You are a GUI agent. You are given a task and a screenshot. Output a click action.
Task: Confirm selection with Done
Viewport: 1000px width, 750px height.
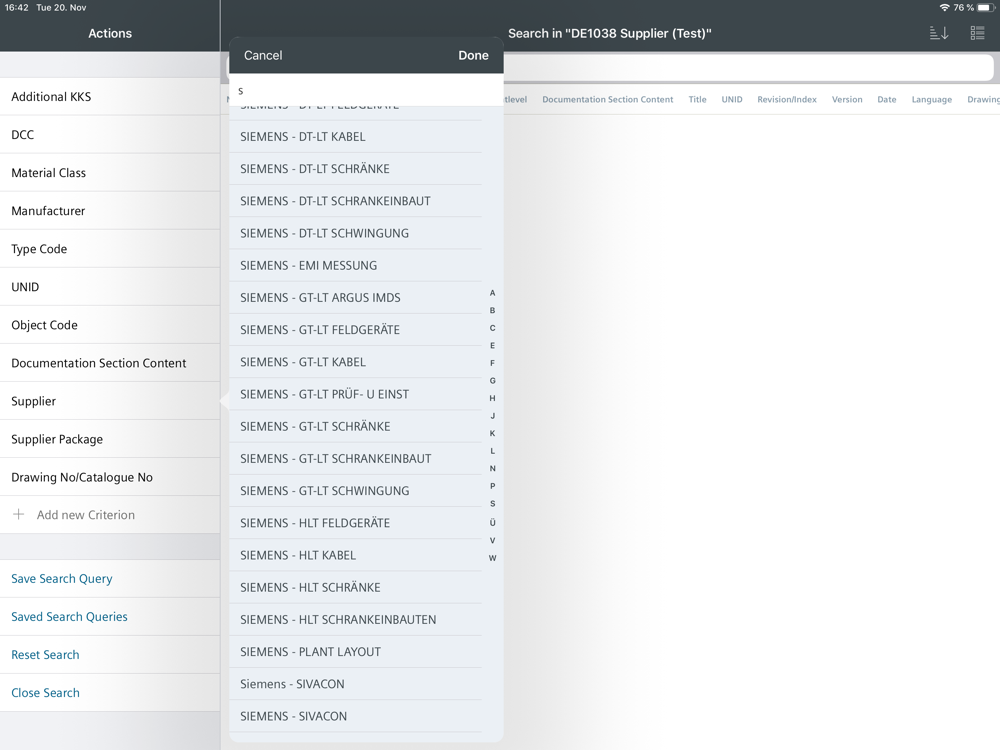pos(473,55)
